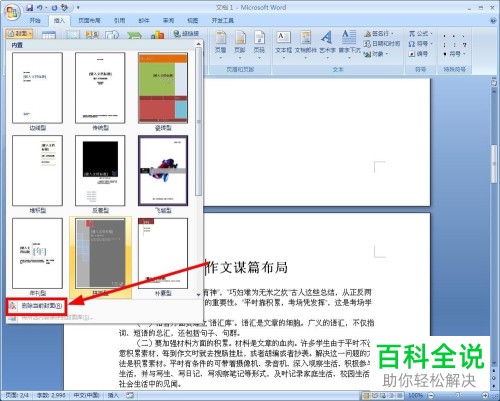
Task: Open the 公式 (Equation) dropdown
Action: click(x=421, y=34)
